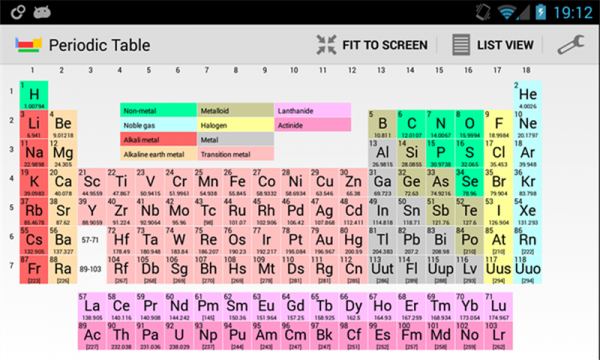Tap the battery charging icon
Viewport: 600px width, 360px height.
pyautogui.click(x=540, y=12)
